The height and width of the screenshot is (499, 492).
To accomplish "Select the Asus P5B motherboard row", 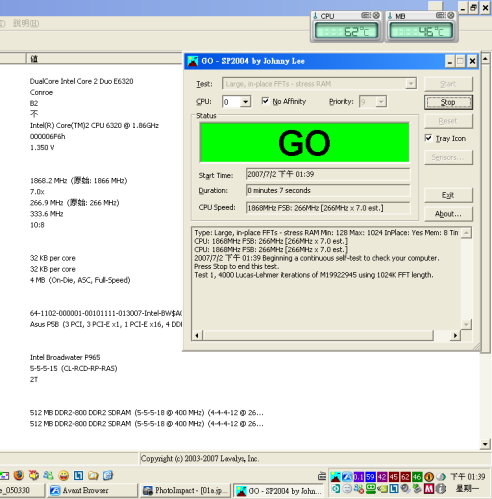I will 106,324.
